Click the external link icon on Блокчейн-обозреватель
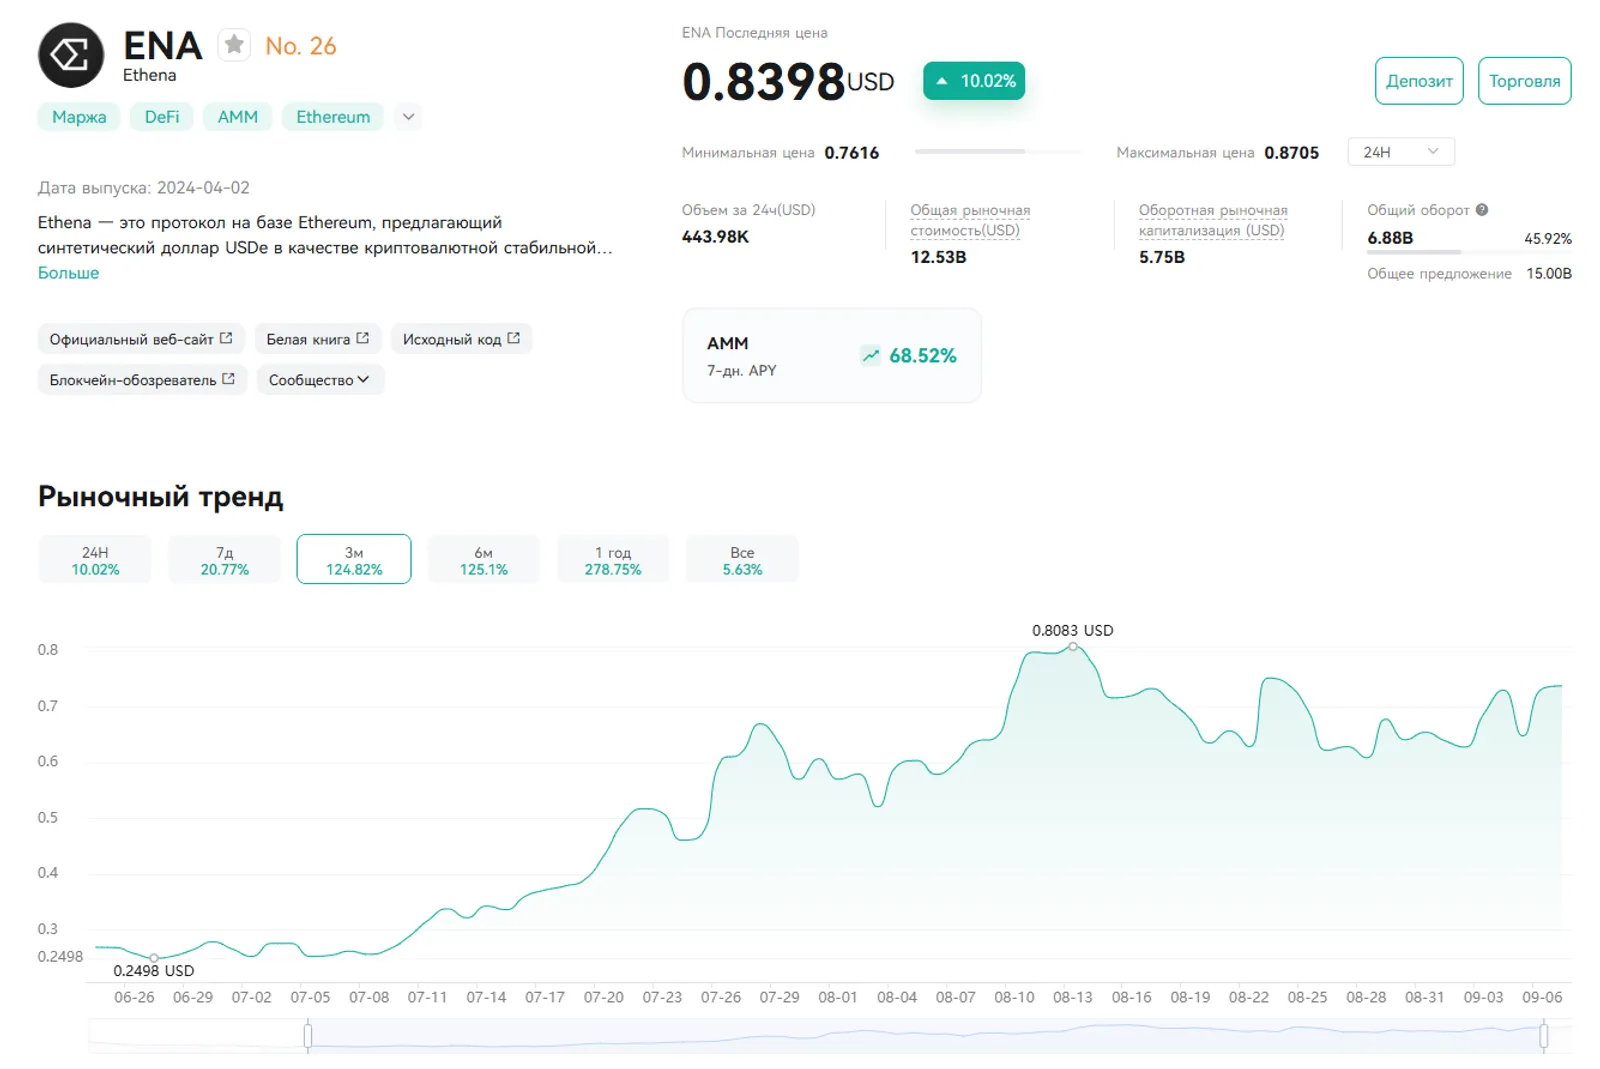The height and width of the screenshot is (1069, 1600). pos(229,379)
